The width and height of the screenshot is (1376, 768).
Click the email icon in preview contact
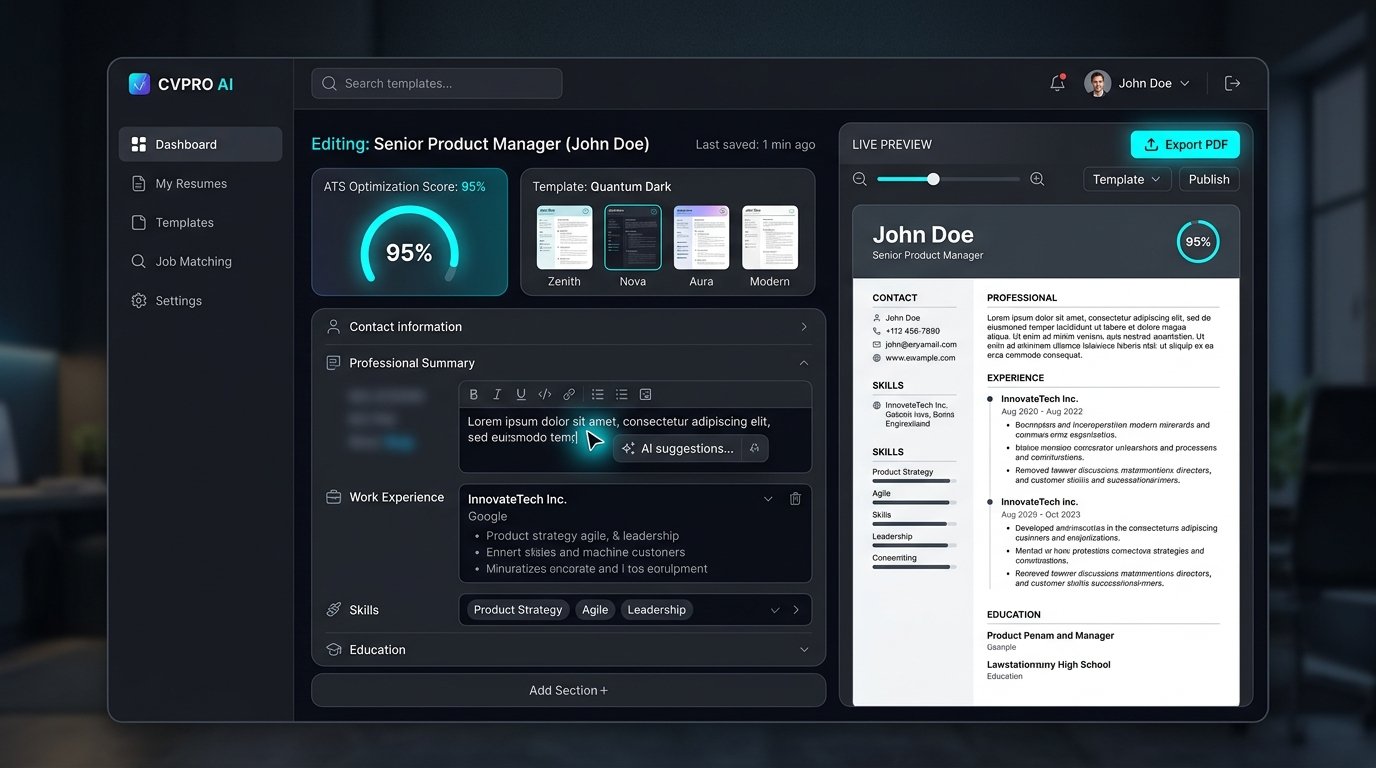click(877, 344)
